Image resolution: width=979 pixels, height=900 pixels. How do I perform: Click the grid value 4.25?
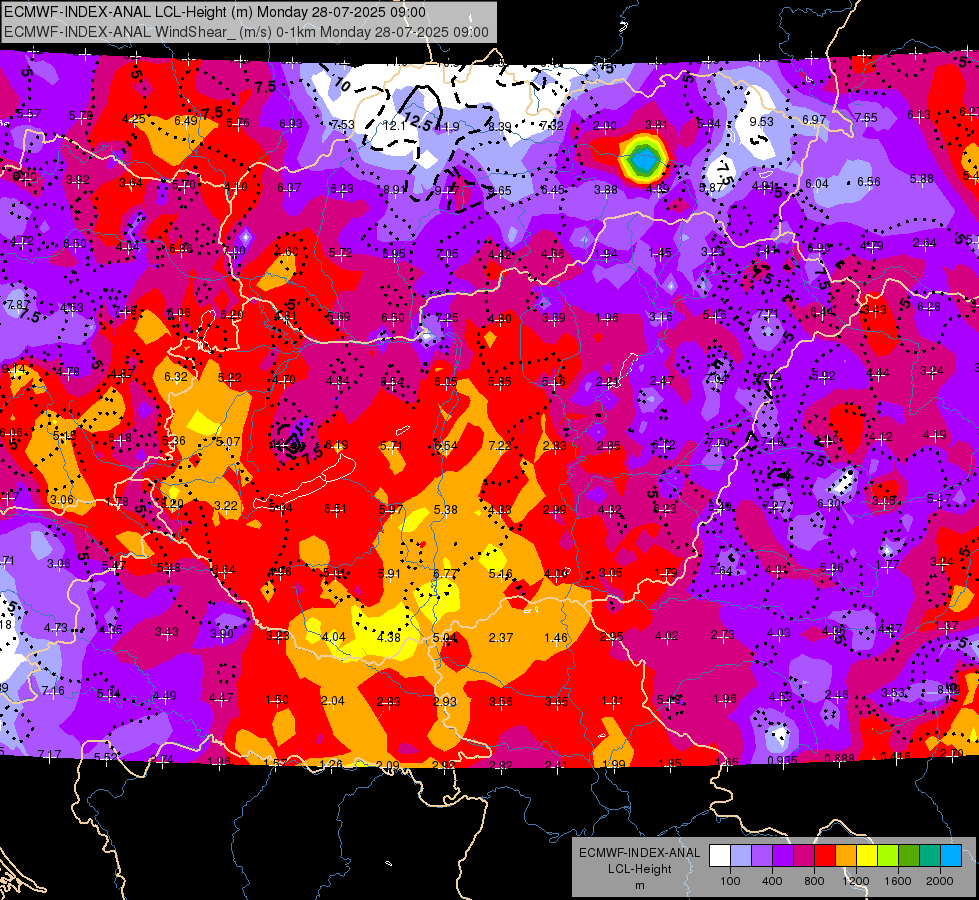pyautogui.click(x=134, y=119)
